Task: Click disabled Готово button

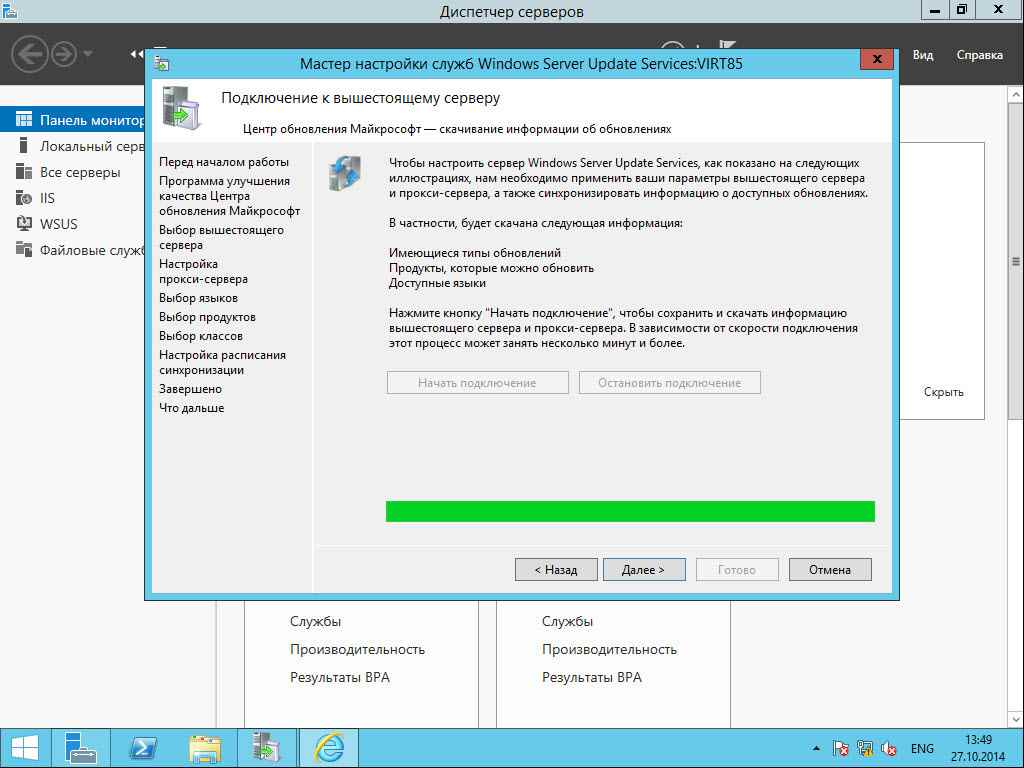Action: pyautogui.click(x=737, y=569)
